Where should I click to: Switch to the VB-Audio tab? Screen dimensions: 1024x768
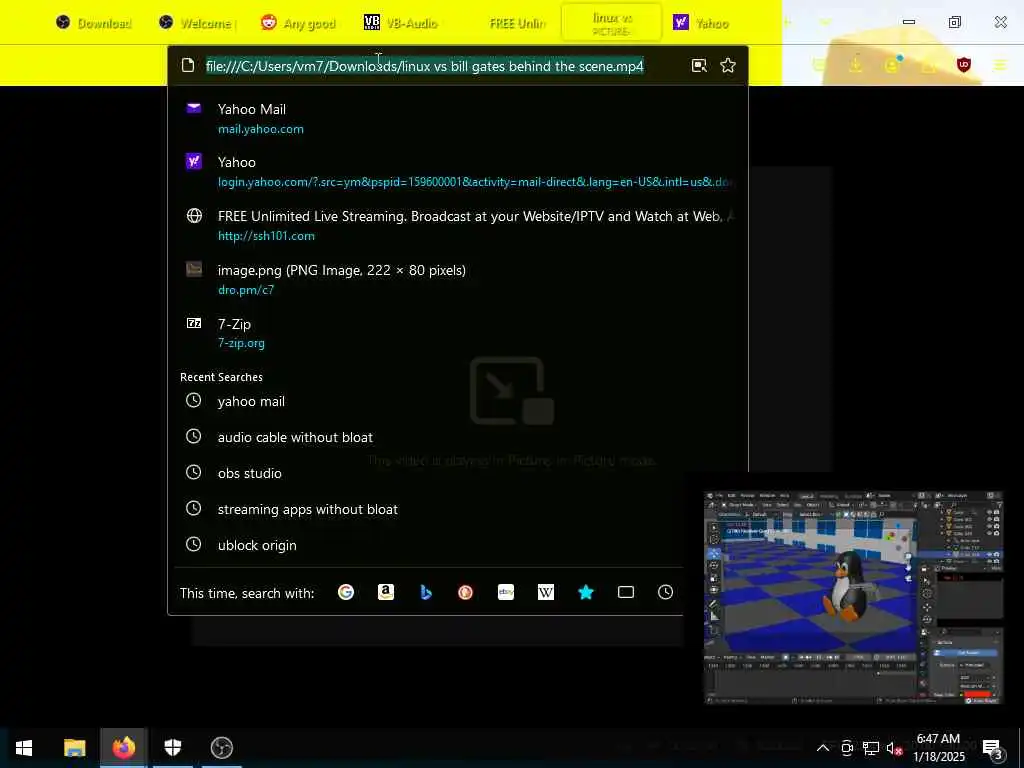click(x=401, y=23)
